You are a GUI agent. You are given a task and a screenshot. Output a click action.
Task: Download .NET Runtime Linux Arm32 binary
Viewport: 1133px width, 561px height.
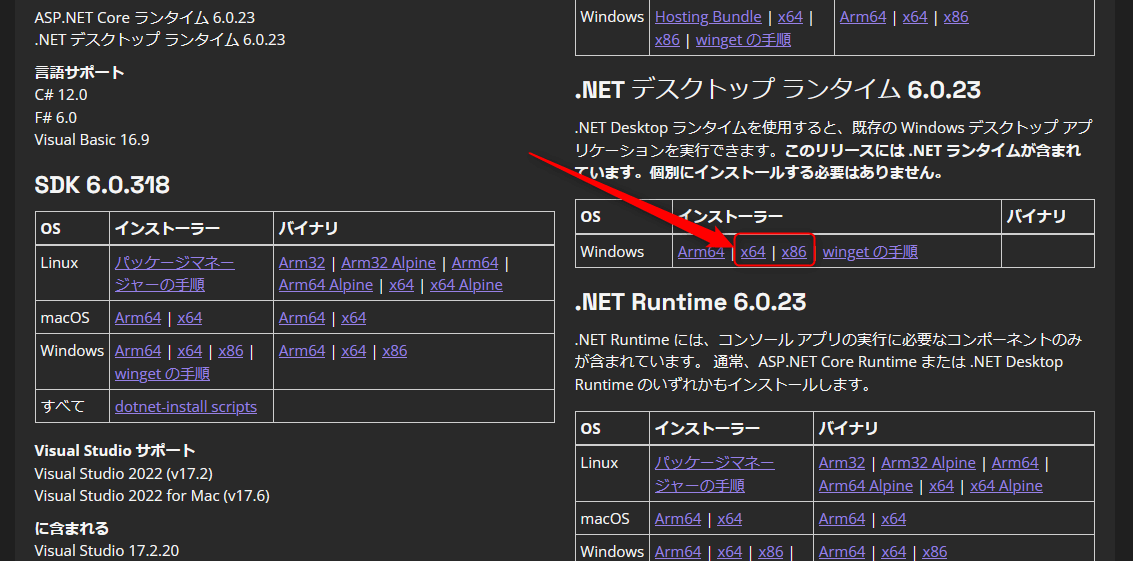[x=842, y=463]
